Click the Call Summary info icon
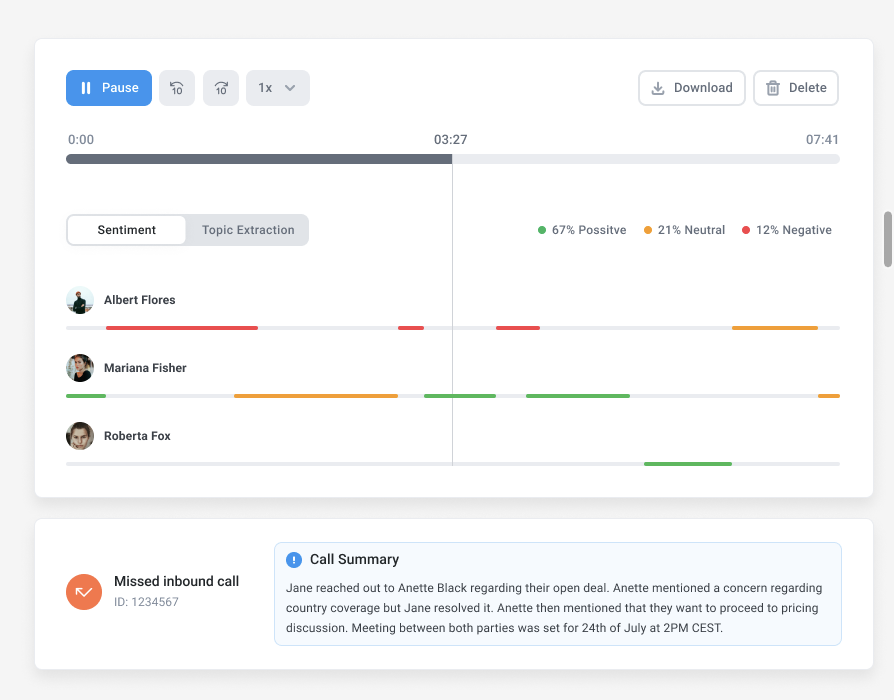894x700 pixels. click(294, 560)
